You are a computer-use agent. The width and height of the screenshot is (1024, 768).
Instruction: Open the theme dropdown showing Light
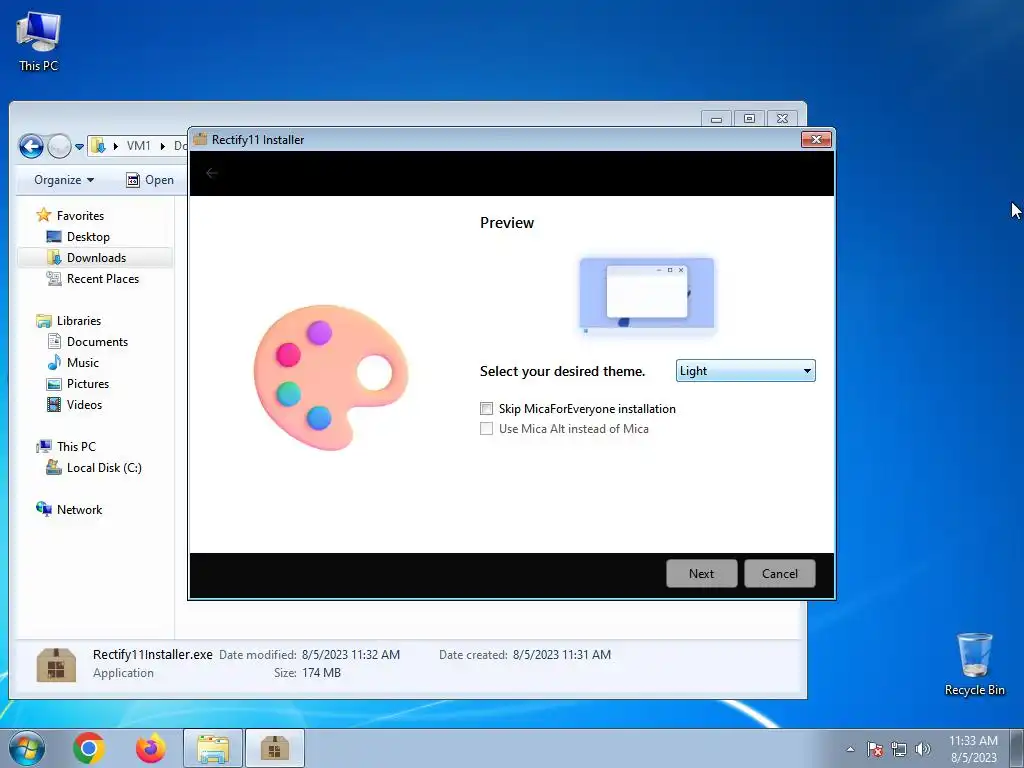pos(745,371)
